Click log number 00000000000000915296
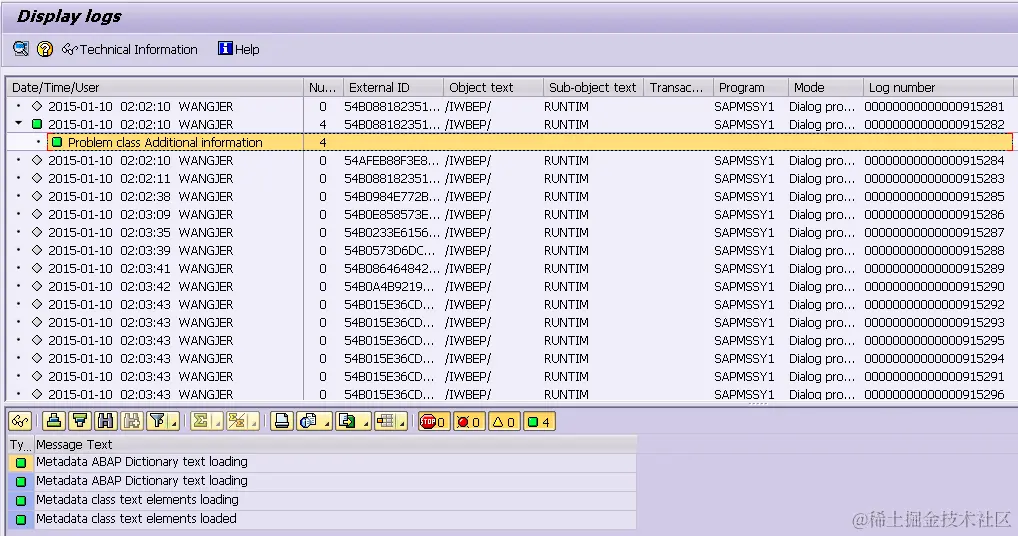Viewport: 1018px width, 536px height. pos(934,394)
